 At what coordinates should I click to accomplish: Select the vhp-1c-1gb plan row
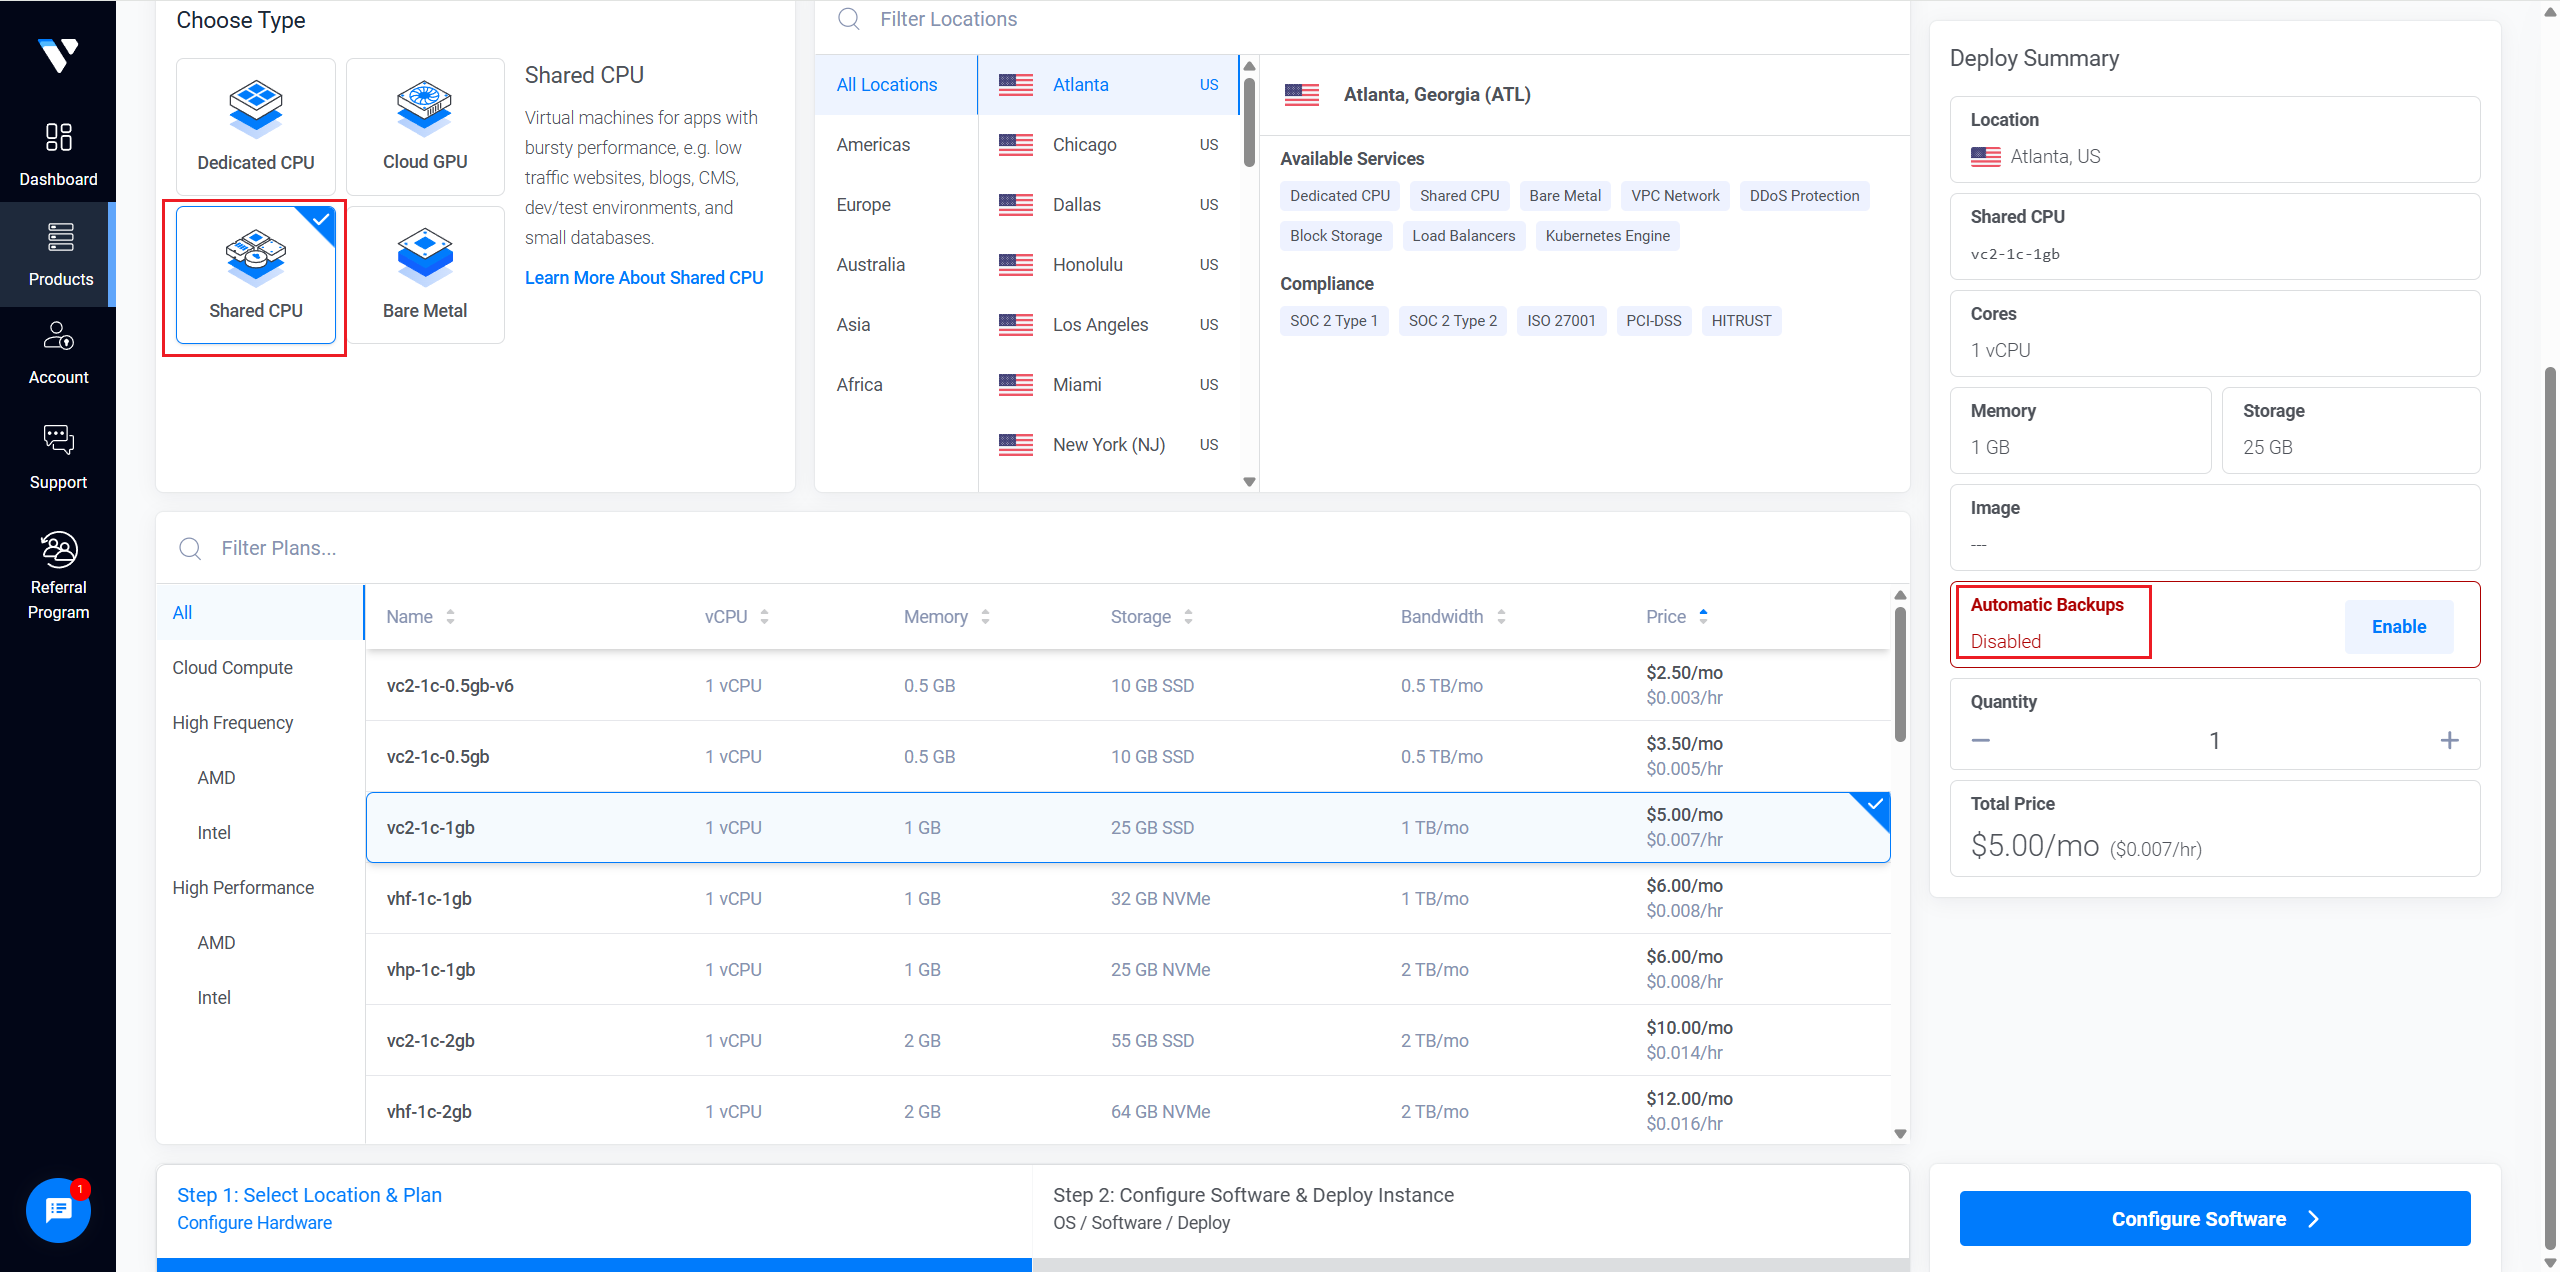[x=1128, y=970]
